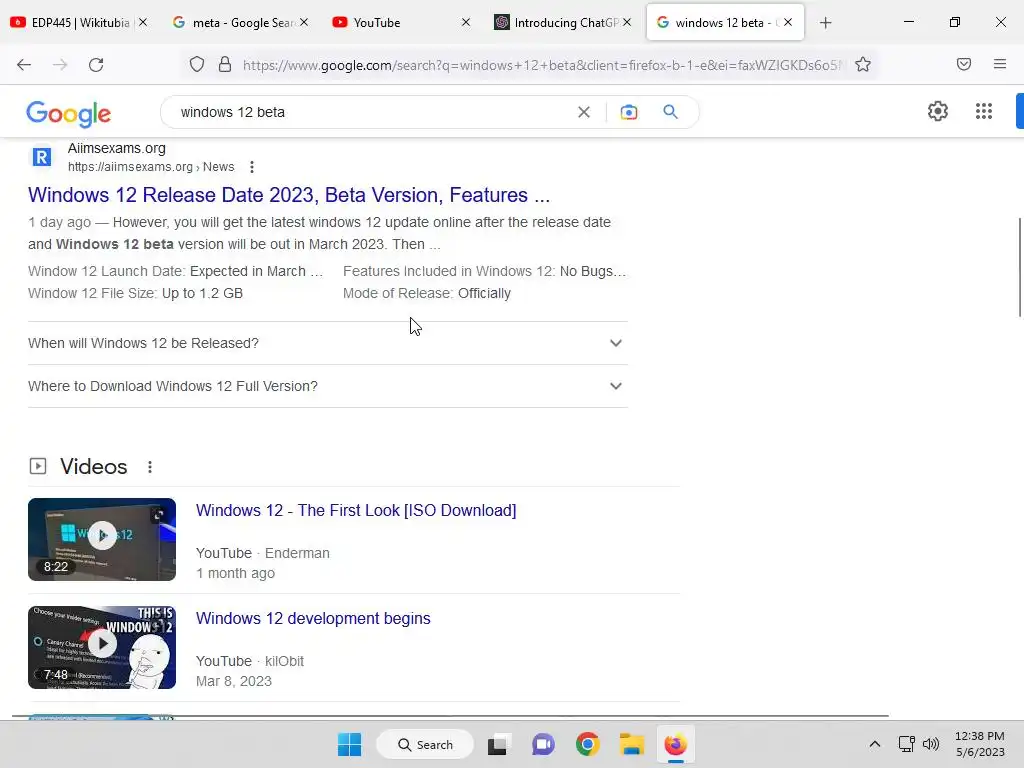Close the windows 12 beta tab
This screenshot has height=768, width=1024.
[x=788, y=22]
